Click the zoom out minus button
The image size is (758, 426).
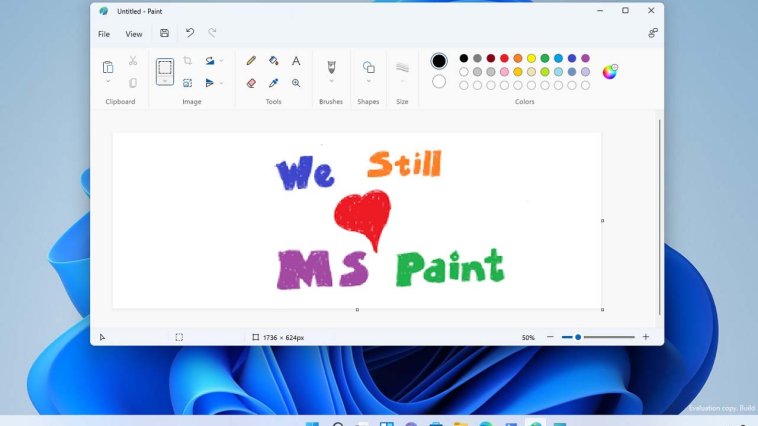tap(550, 337)
